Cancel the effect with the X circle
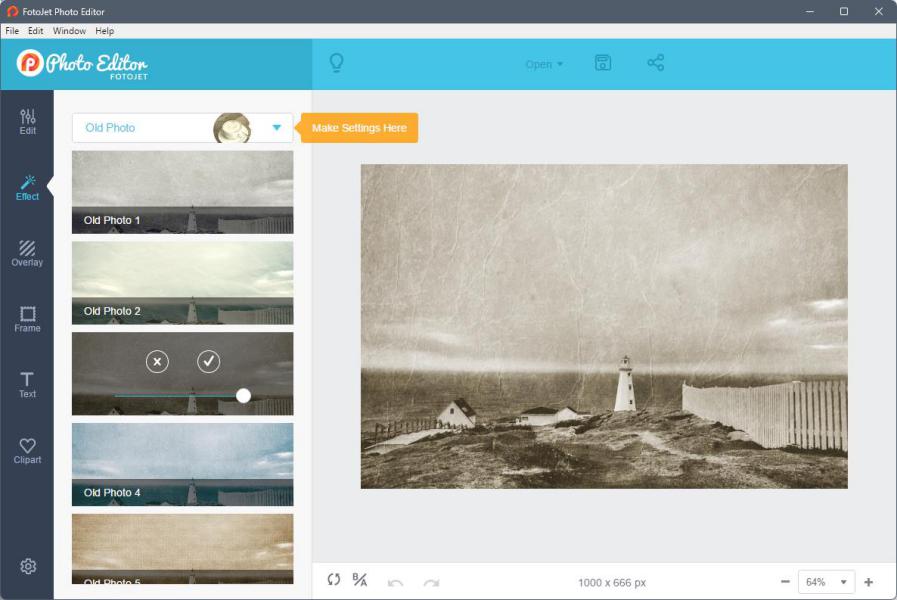This screenshot has height=600, width=897. (157, 361)
